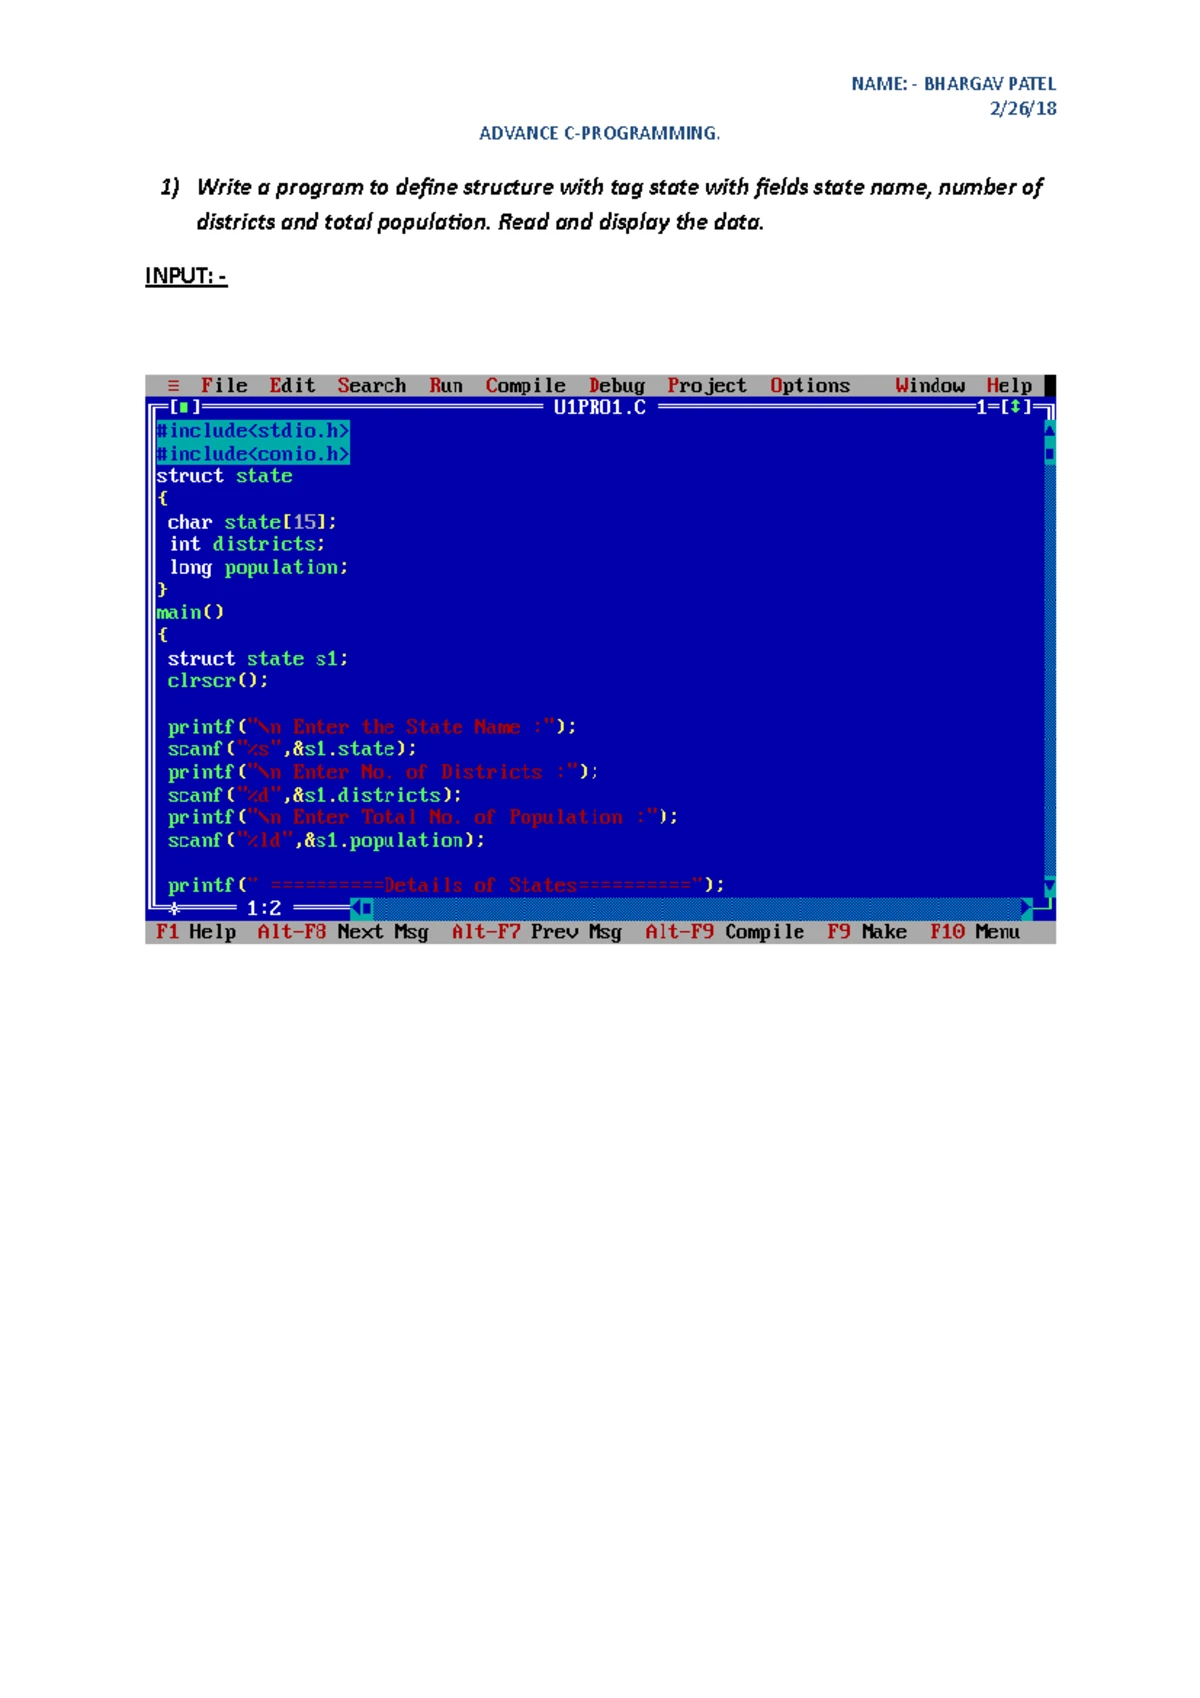Screen dimensions: 1200x1698
Task: Click F9 Make in status bar
Action: point(867,932)
